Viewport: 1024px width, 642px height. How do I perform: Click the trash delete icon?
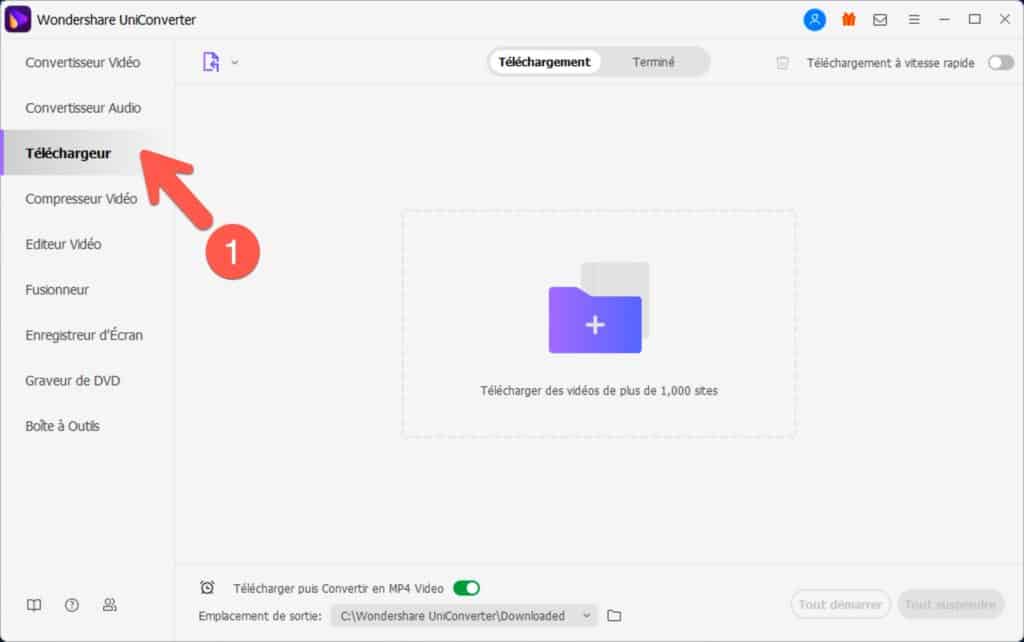click(x=783, y=63)
